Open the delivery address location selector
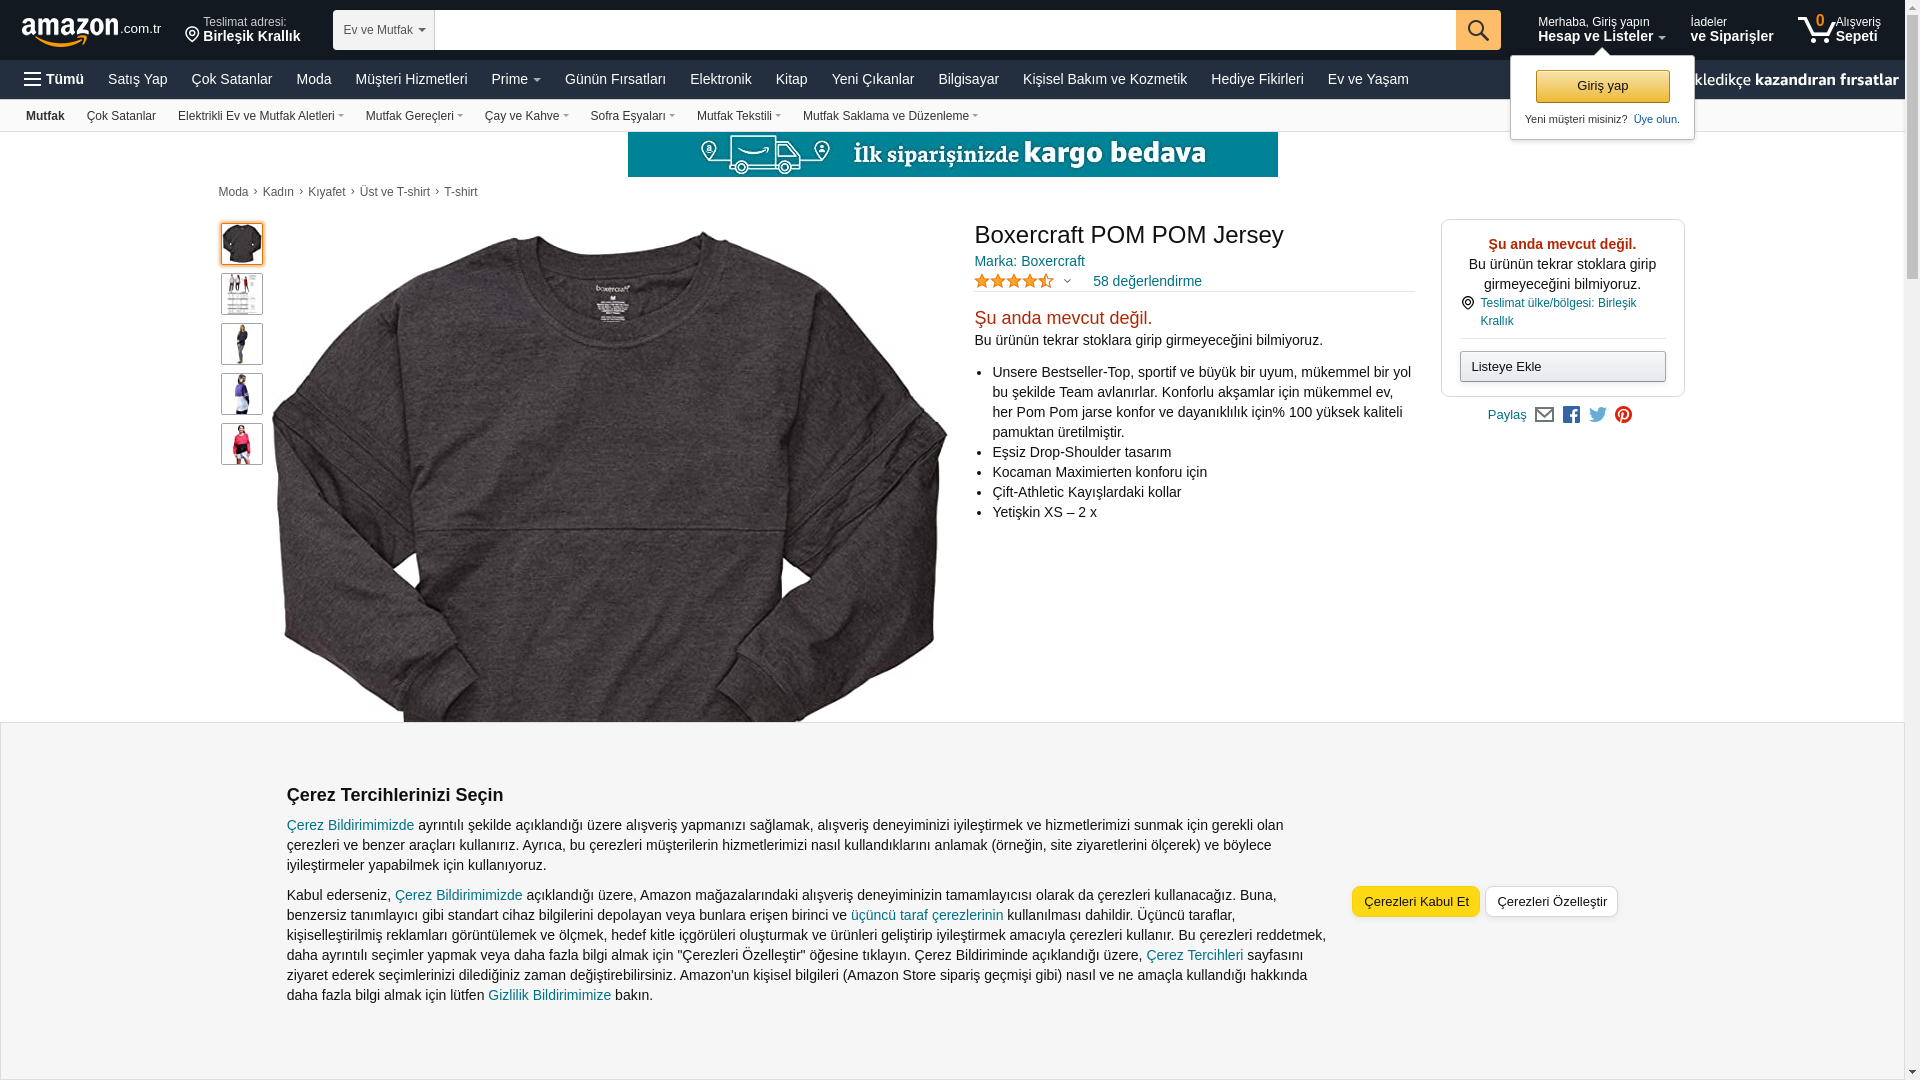Image resolution: width=1920 pixels, height=1080 pixels. (x=243, y=30)
